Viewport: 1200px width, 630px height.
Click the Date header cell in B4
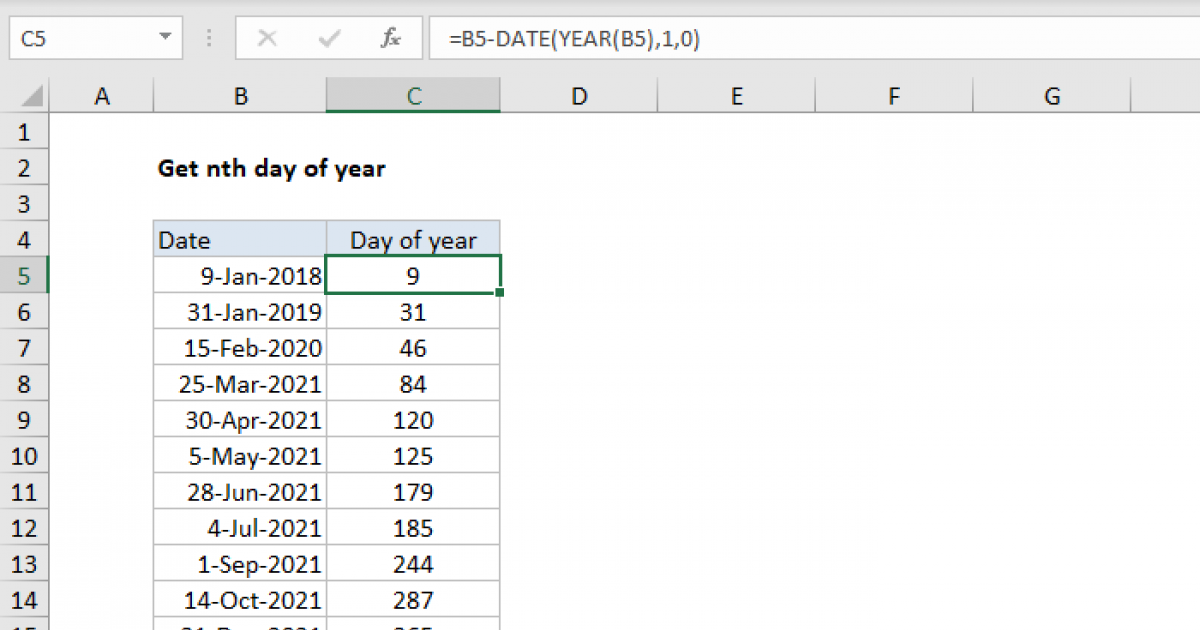[240, 239]
